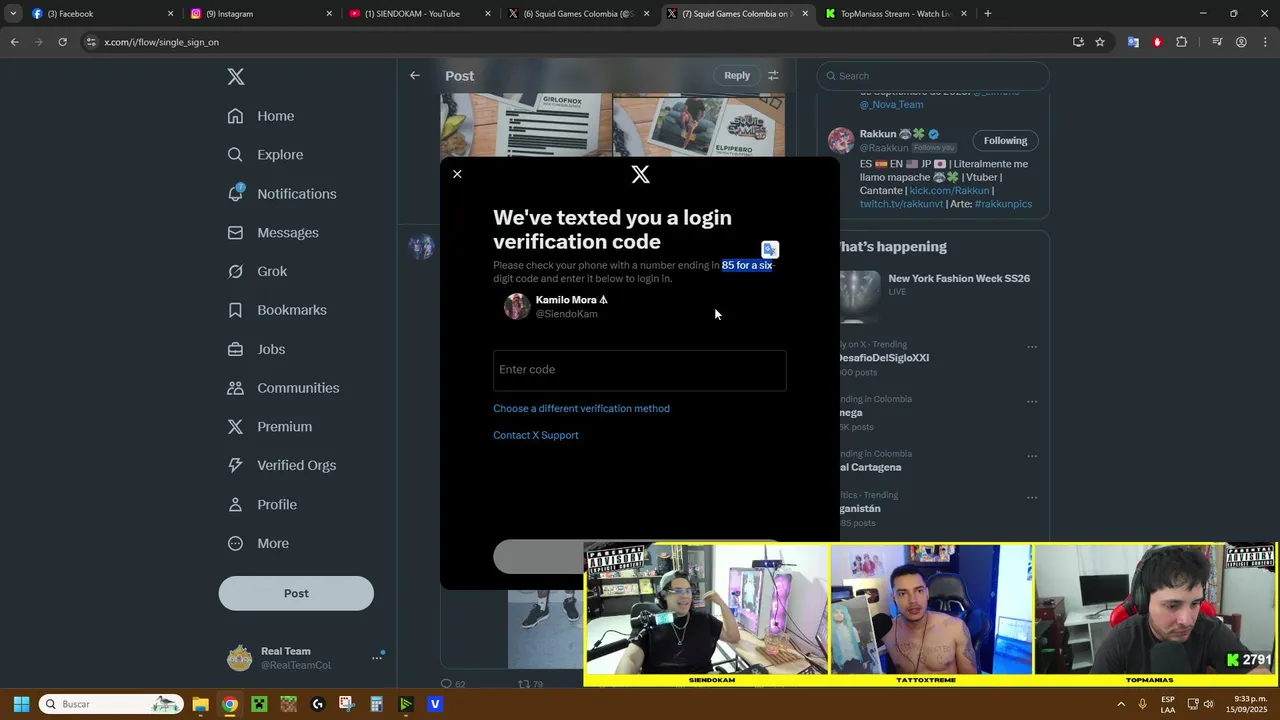This screenshot has width=1280, height=720.
Task: Click the large Post button
Action: pyautogui.click(x=296, y=593)
